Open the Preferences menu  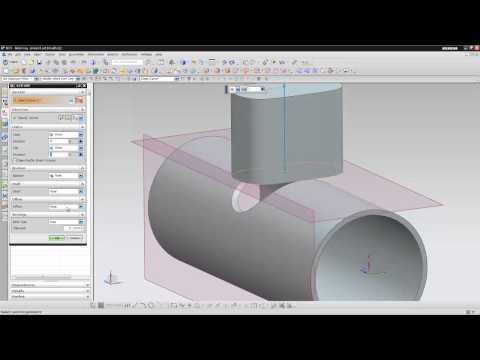point(129,54)
